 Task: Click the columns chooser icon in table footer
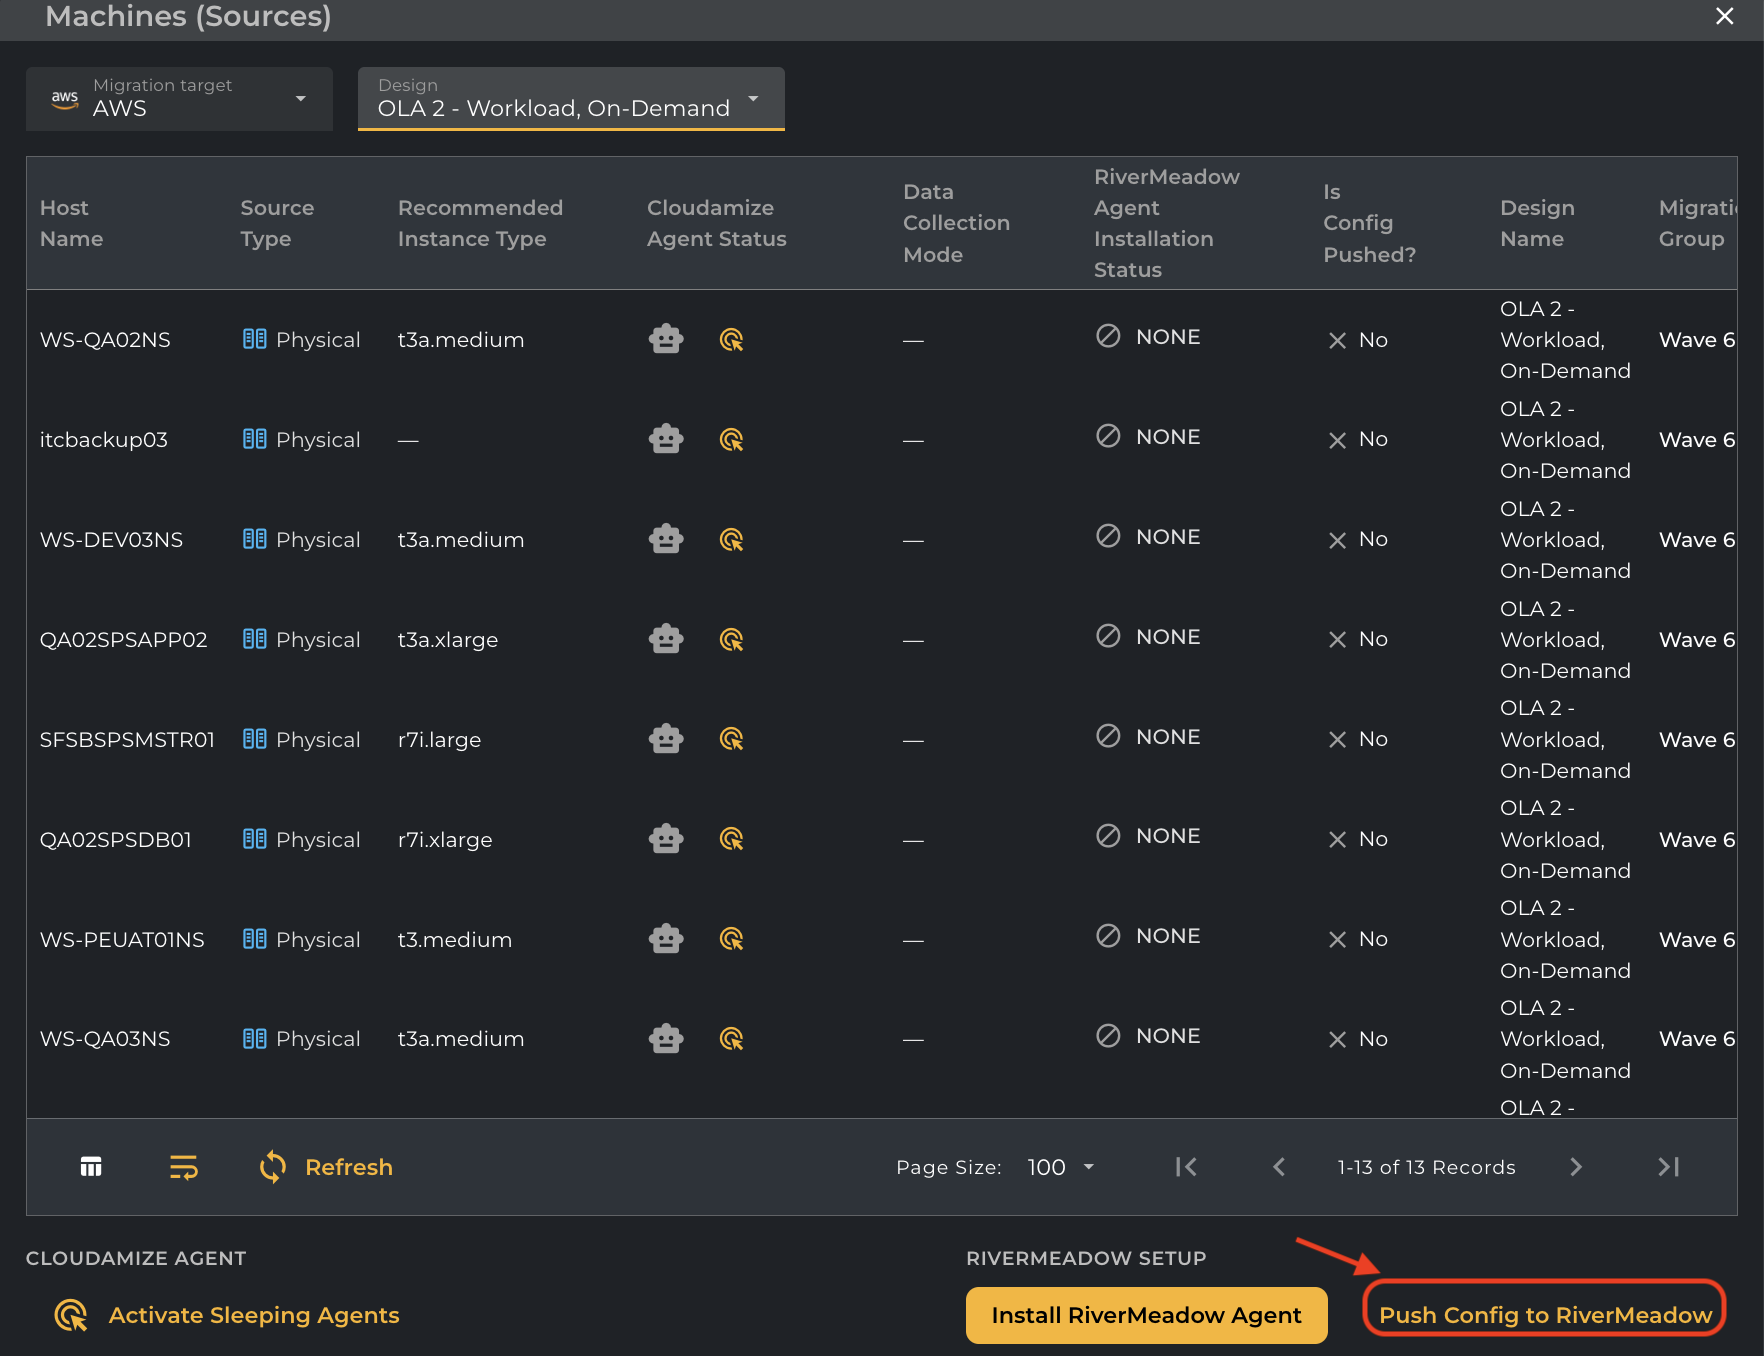click(91, 1167)
